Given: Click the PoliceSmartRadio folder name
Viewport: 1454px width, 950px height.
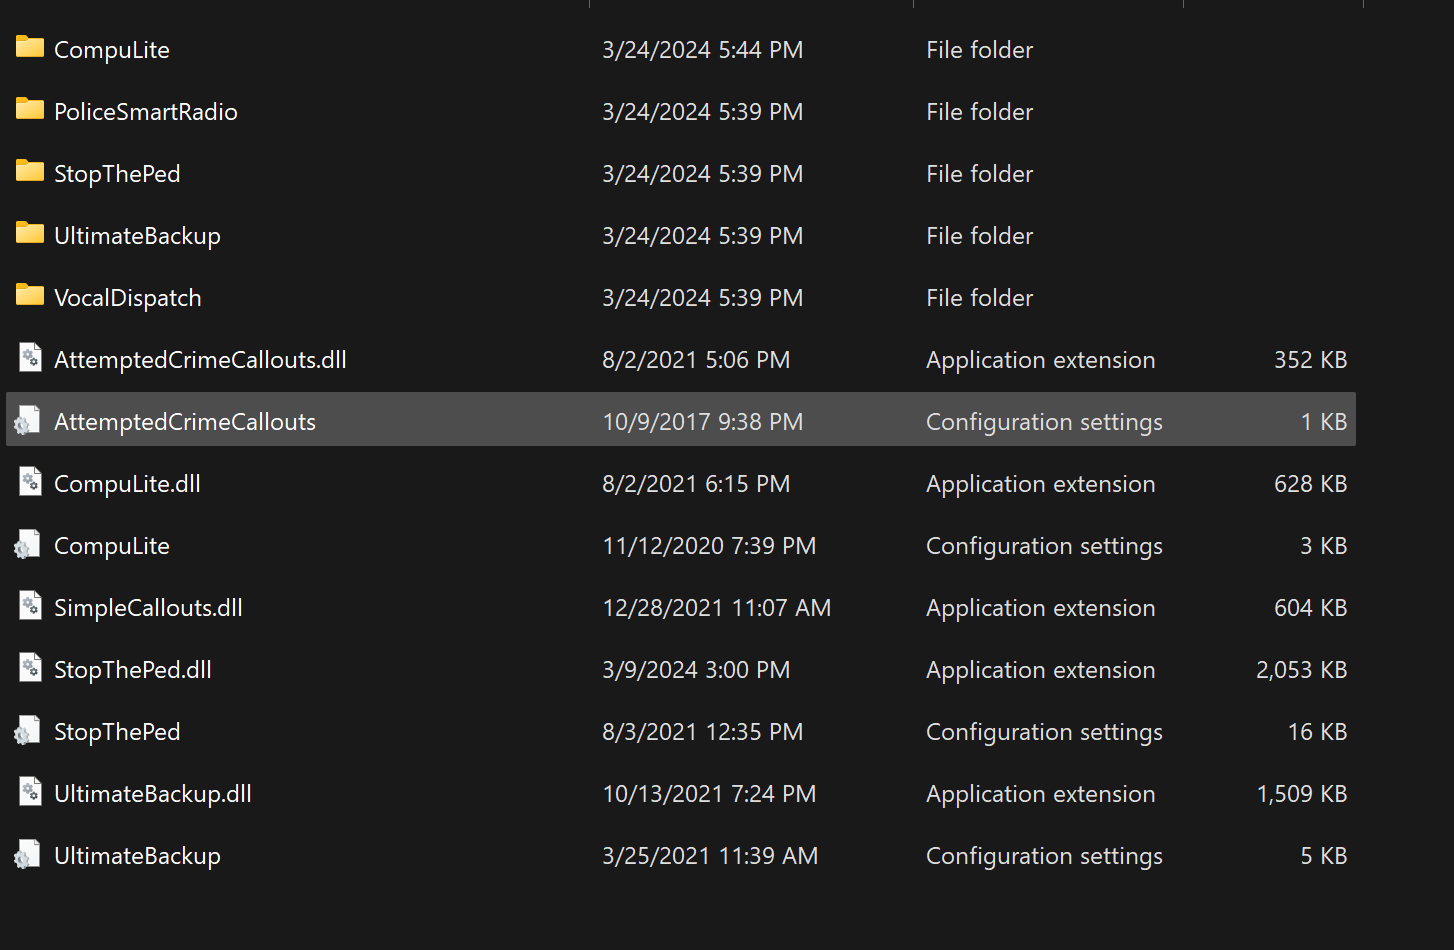Looking at the screenshot, I should pyautogui.click(x=146, y=112).
